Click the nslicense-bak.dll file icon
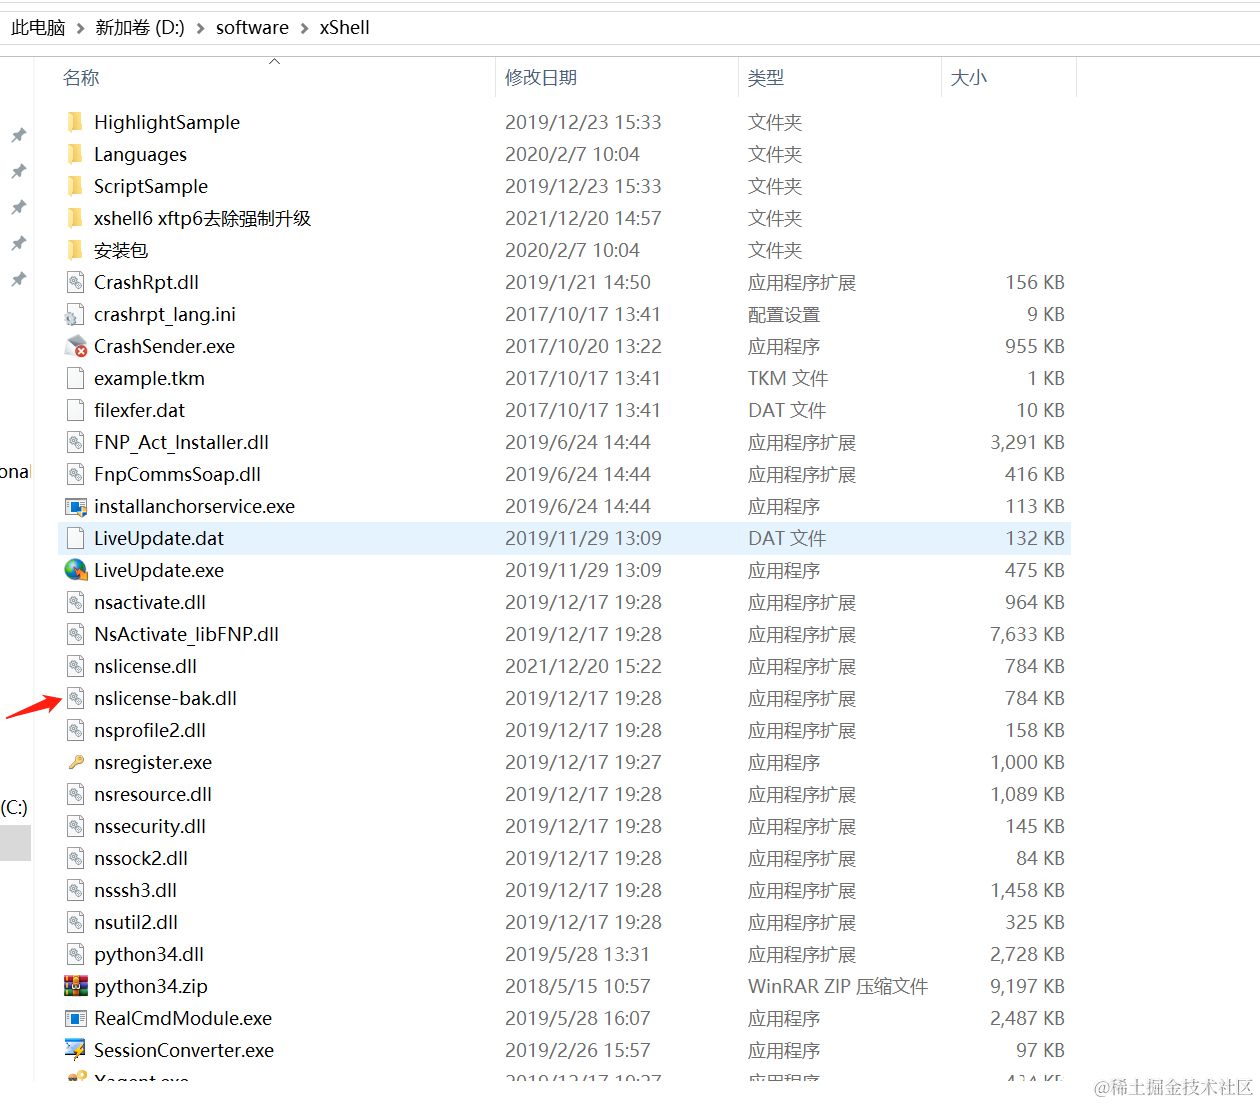 tap(75, 698)
